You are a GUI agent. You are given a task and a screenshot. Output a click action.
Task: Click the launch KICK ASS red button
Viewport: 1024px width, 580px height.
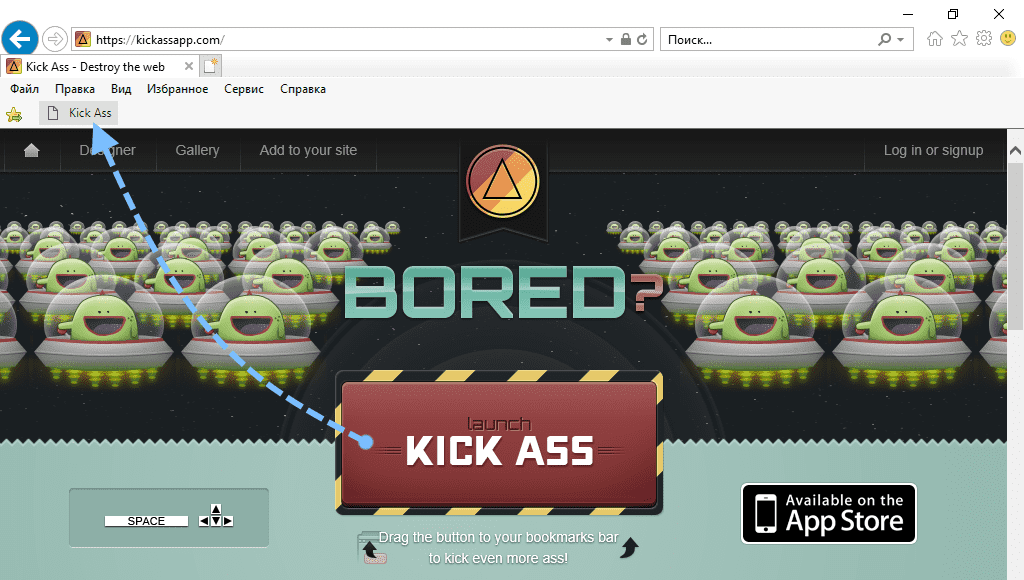[x=499, y=443]
